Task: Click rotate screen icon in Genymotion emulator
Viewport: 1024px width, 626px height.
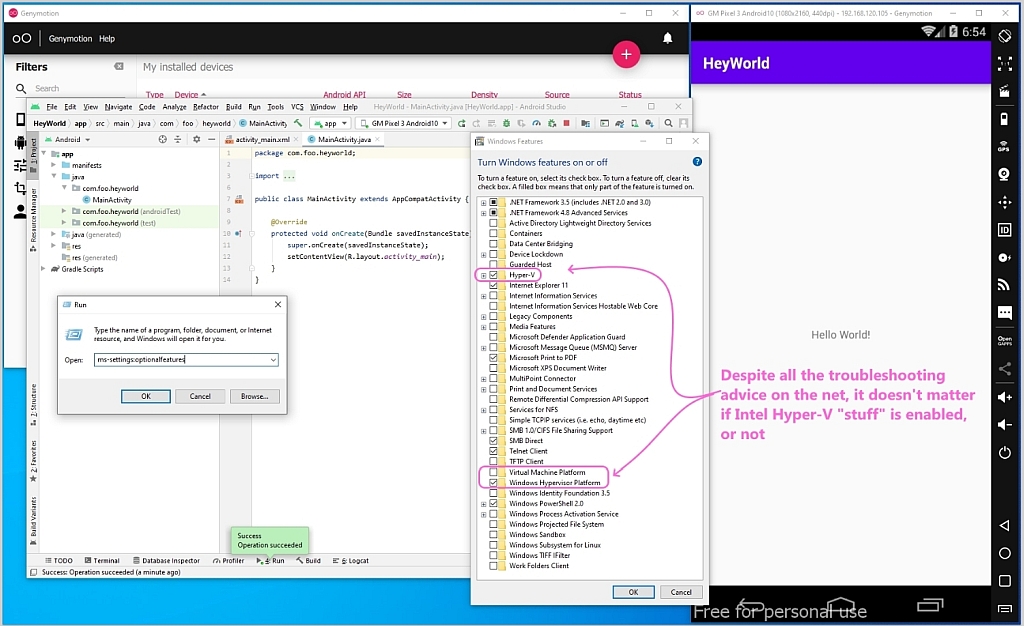Action: 1004,36
